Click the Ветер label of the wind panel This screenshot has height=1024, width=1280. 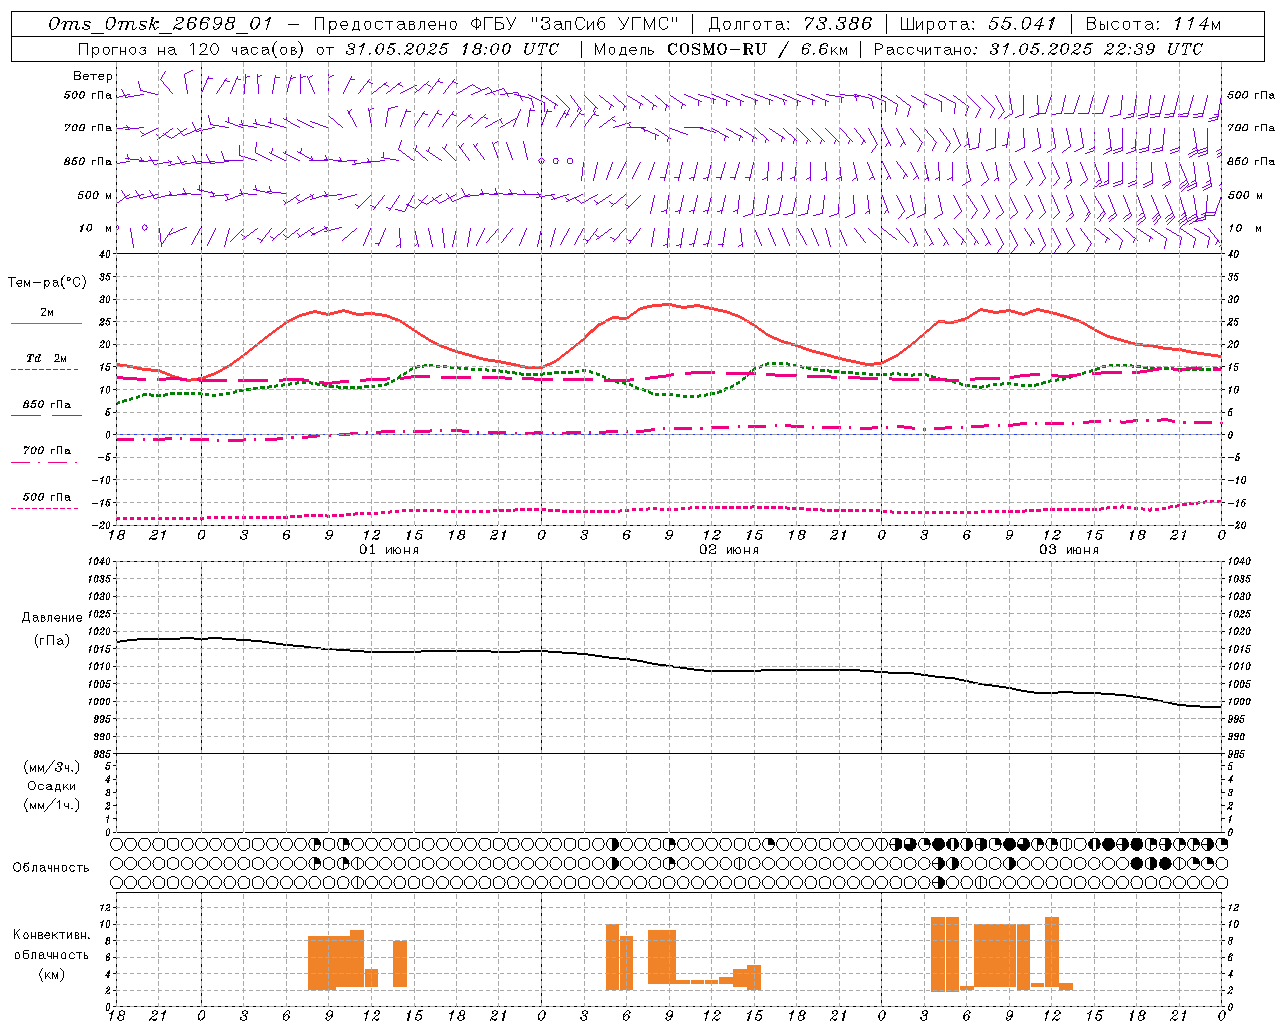coord(93,76)
